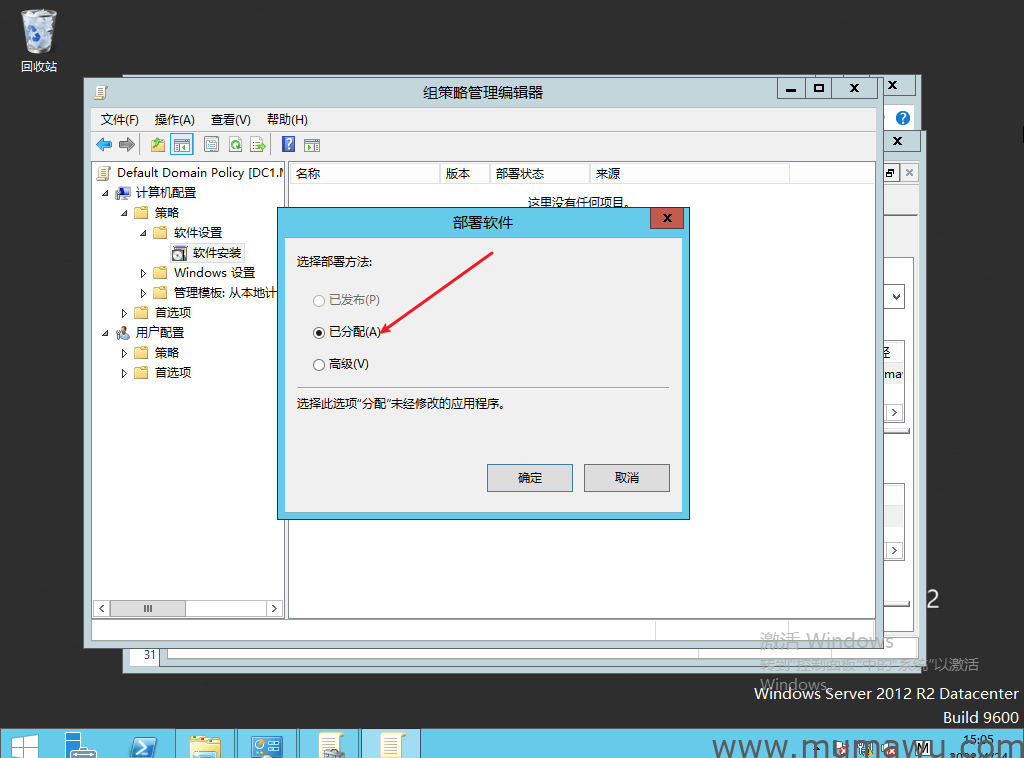Click the tree pane horizontal scrollbar thumb
Screen dimensions: 1024x758
[x=147, y=608]
